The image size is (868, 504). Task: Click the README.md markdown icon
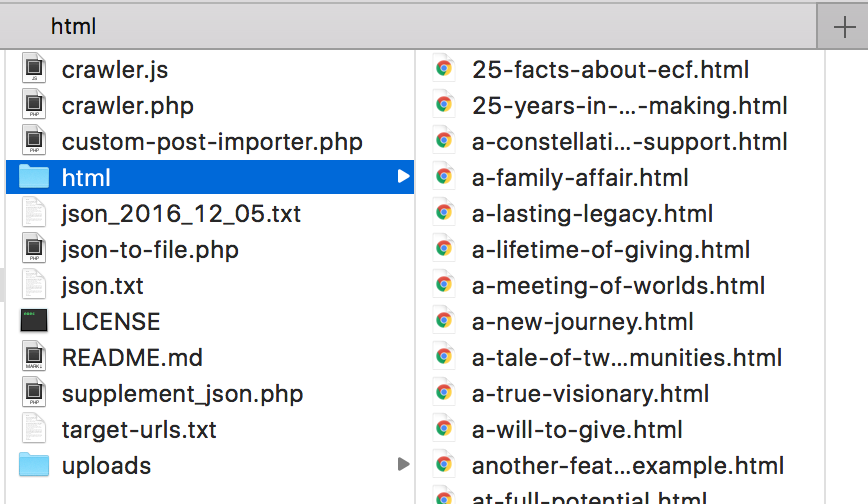point(34,356)
